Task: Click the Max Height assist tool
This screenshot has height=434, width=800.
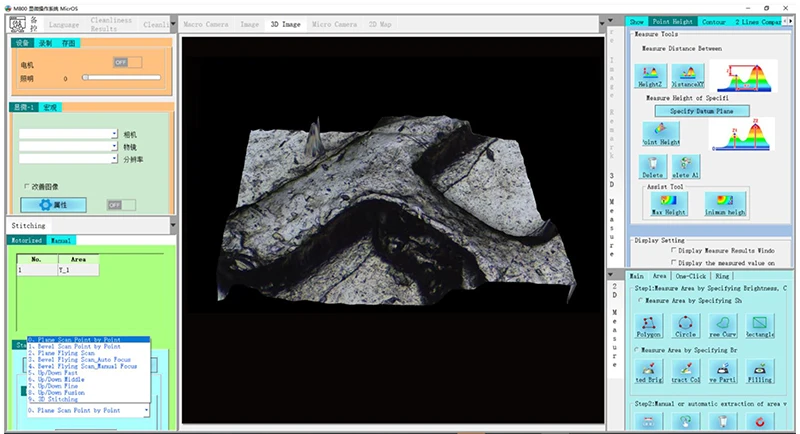Action: click(x=669, y=203)
